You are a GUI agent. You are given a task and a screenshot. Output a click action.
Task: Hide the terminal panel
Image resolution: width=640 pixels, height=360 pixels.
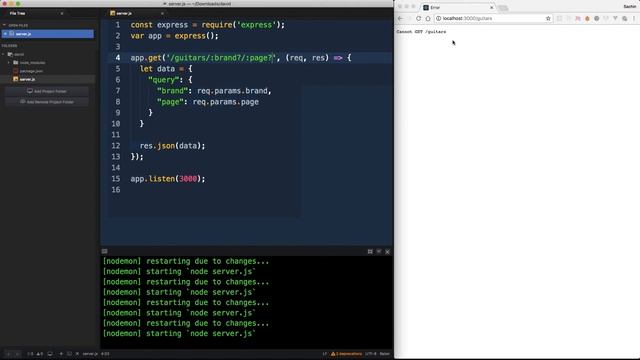[379, 252]
